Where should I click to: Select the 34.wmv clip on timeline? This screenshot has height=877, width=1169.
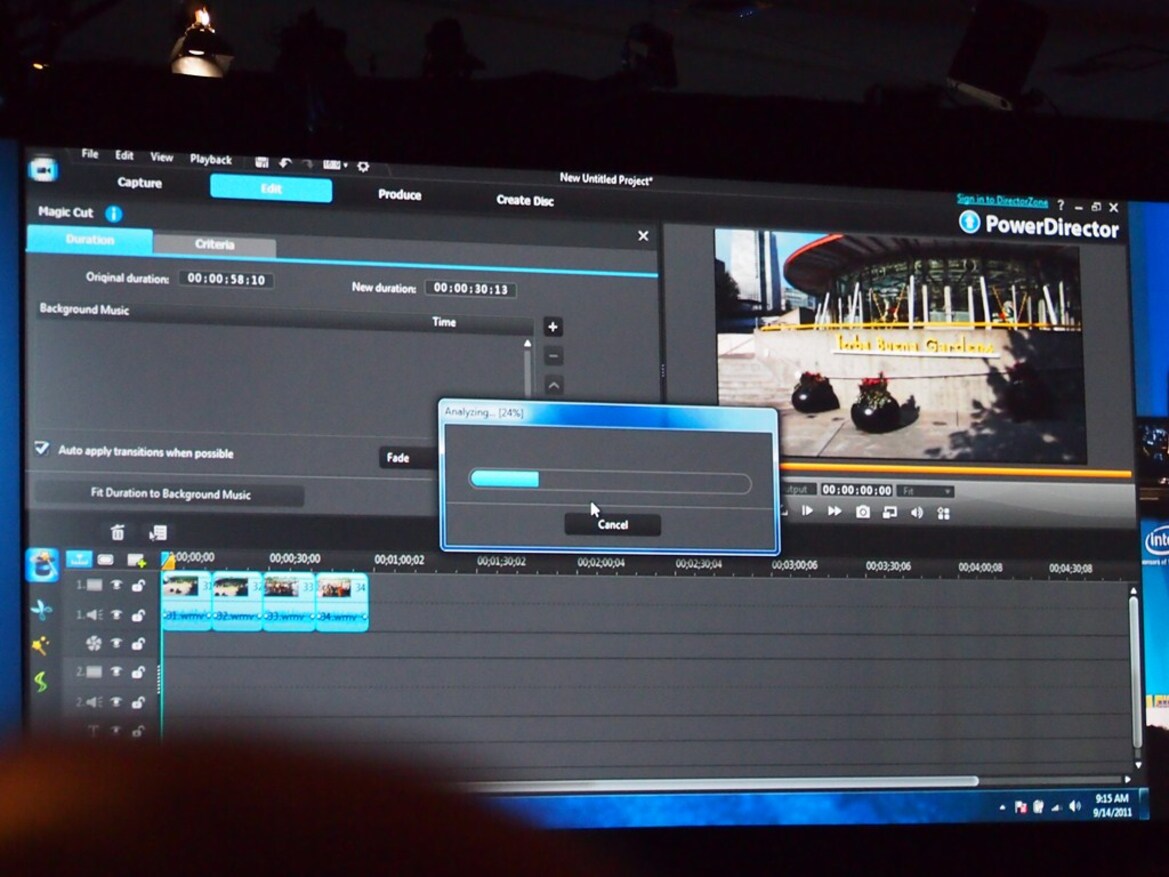pos(341,601)
